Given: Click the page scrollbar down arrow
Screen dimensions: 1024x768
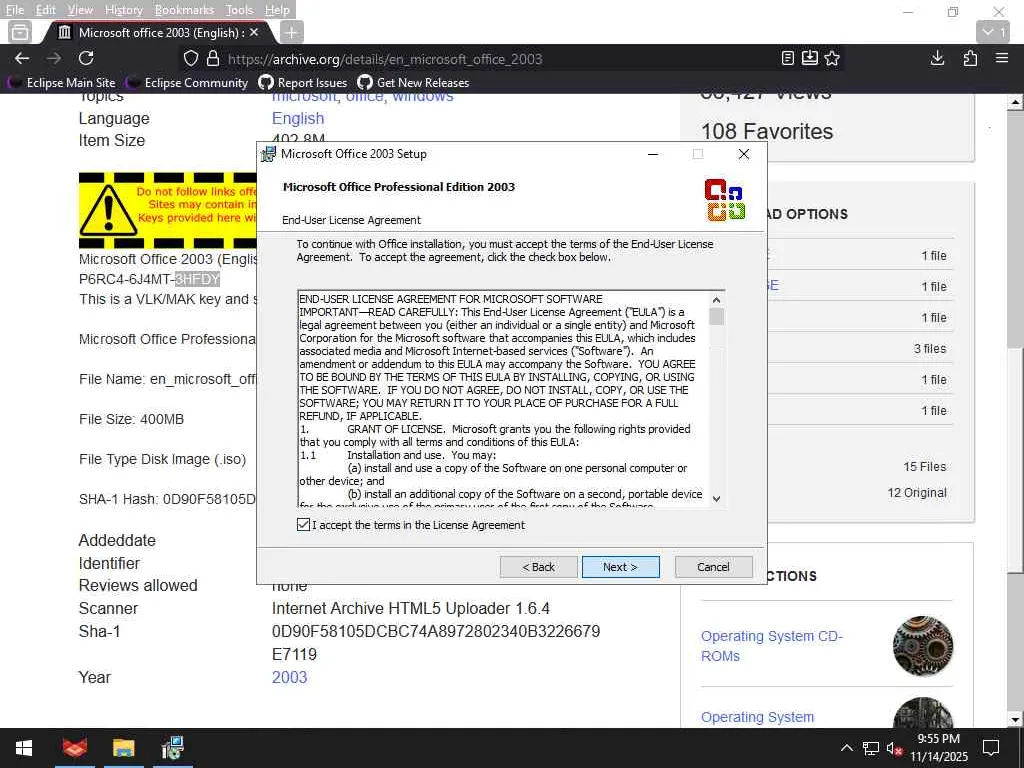Looking at the screenshot, I should 1015,720.
